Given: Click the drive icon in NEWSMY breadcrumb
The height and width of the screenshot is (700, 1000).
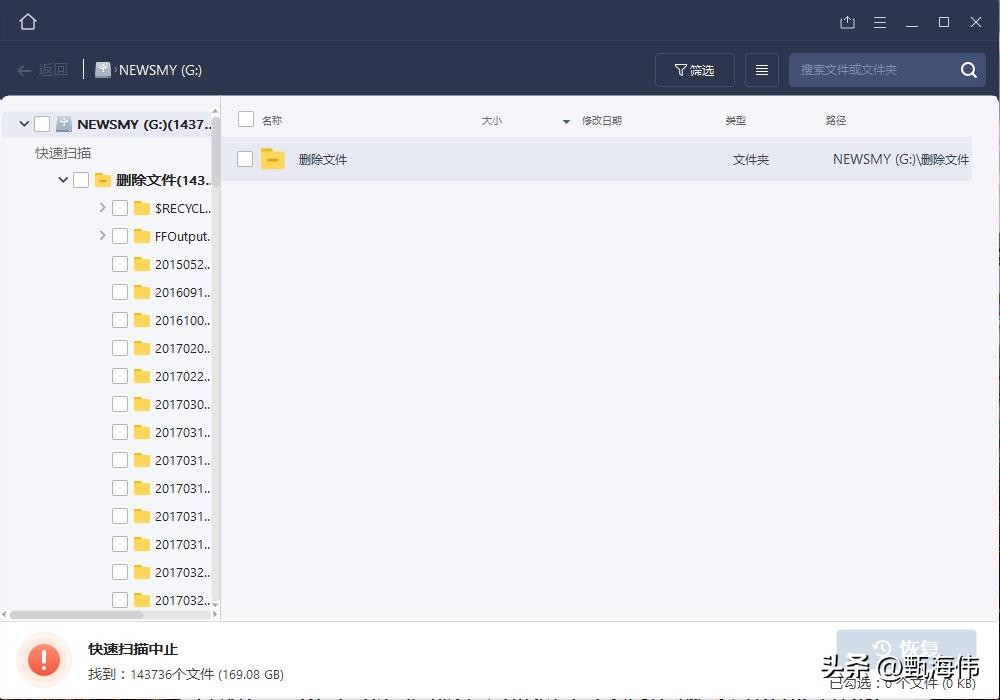Looking at the screenshot, I should (103, 69).
